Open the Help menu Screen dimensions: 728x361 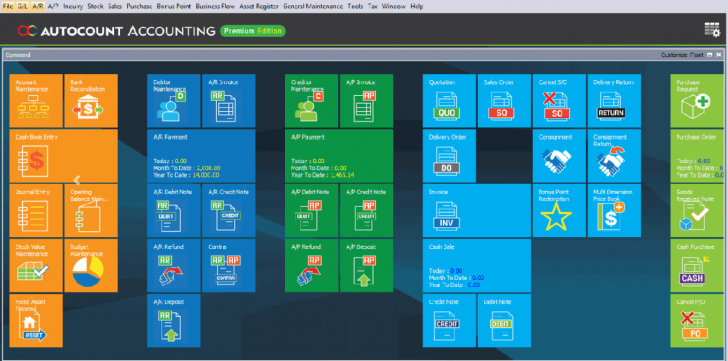coord(417,6)
